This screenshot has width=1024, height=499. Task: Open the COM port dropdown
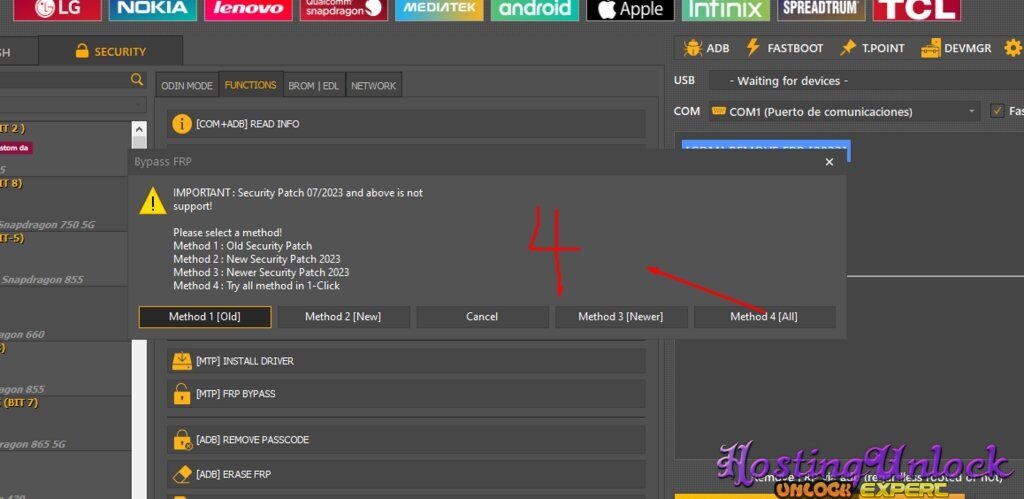[x=844, y=111]
